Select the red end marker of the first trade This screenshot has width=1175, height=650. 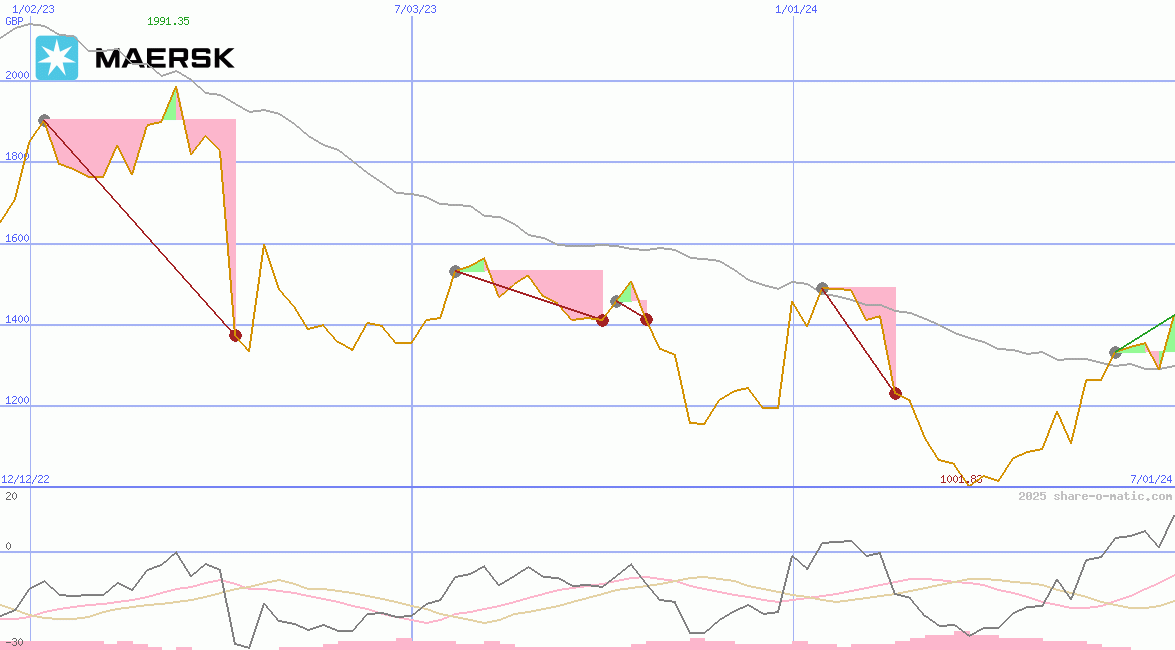pos(236,335)
